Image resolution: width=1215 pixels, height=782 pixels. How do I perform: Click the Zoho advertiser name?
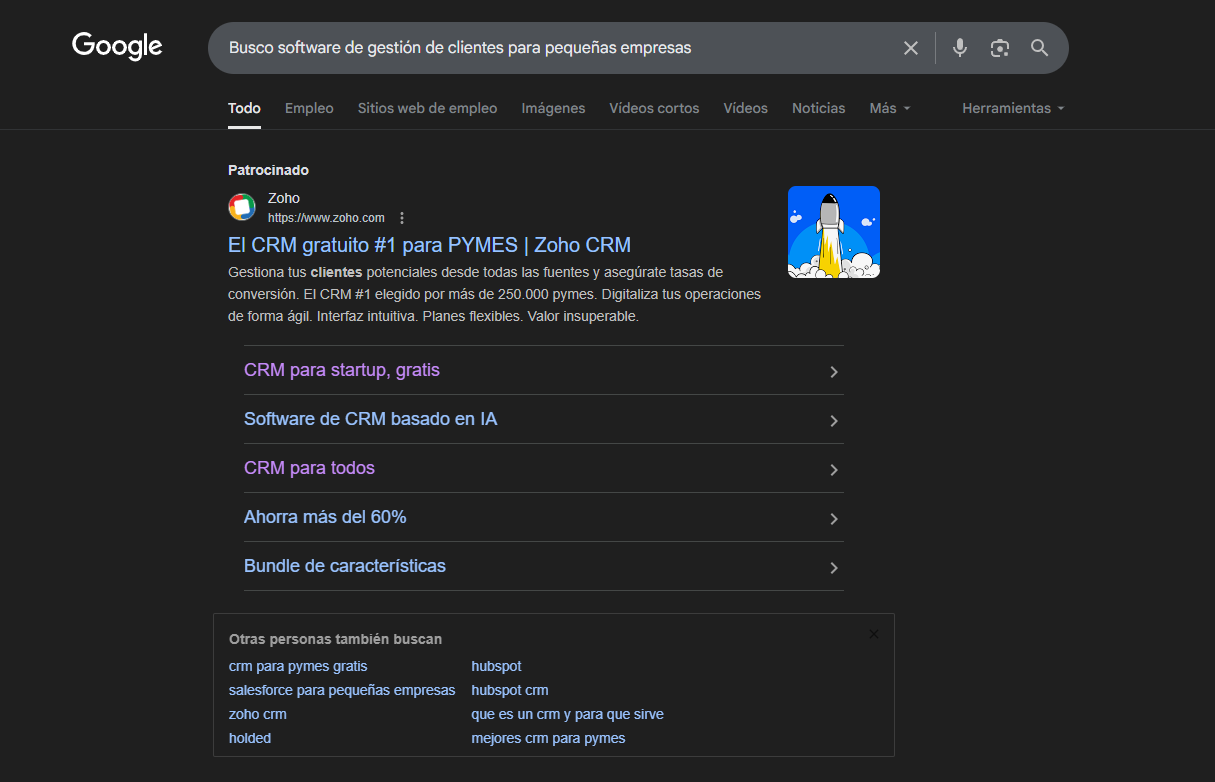click(284, 198)
